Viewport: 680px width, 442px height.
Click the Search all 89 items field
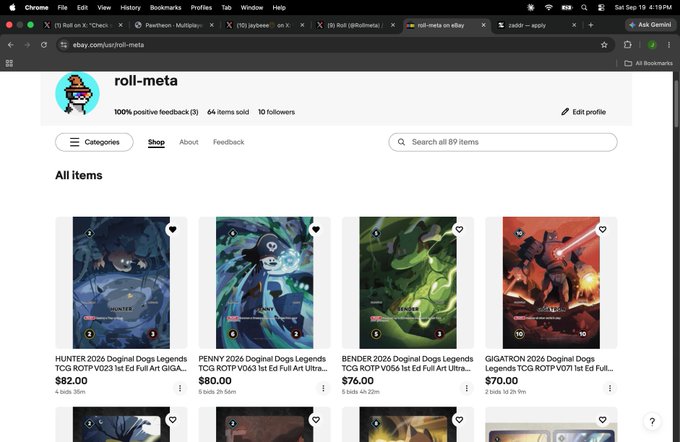(x=503, y=142)
